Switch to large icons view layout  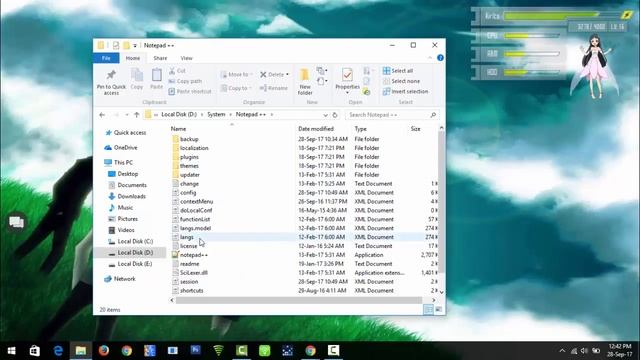[x=439, y=310]
